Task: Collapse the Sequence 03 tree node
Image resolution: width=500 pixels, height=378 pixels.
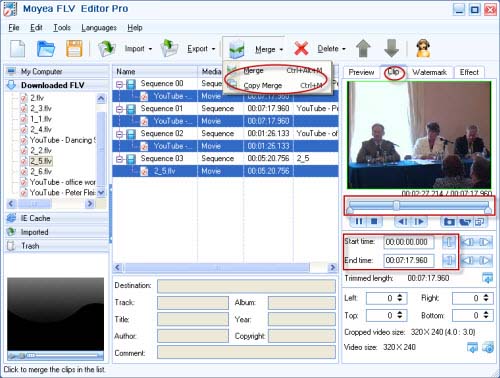Action: (x=119, y=159)
